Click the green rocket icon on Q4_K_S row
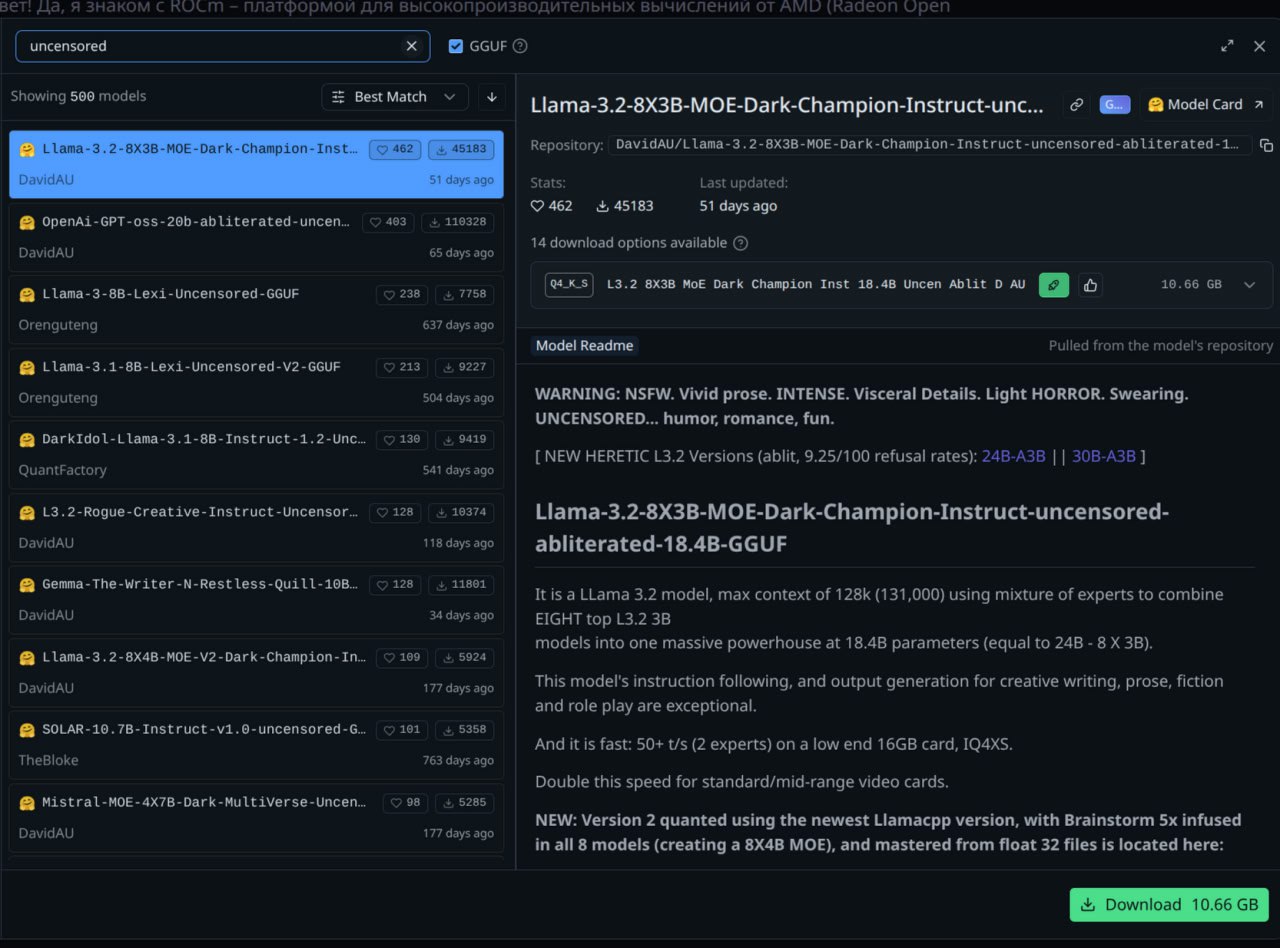 (1053, 285)
